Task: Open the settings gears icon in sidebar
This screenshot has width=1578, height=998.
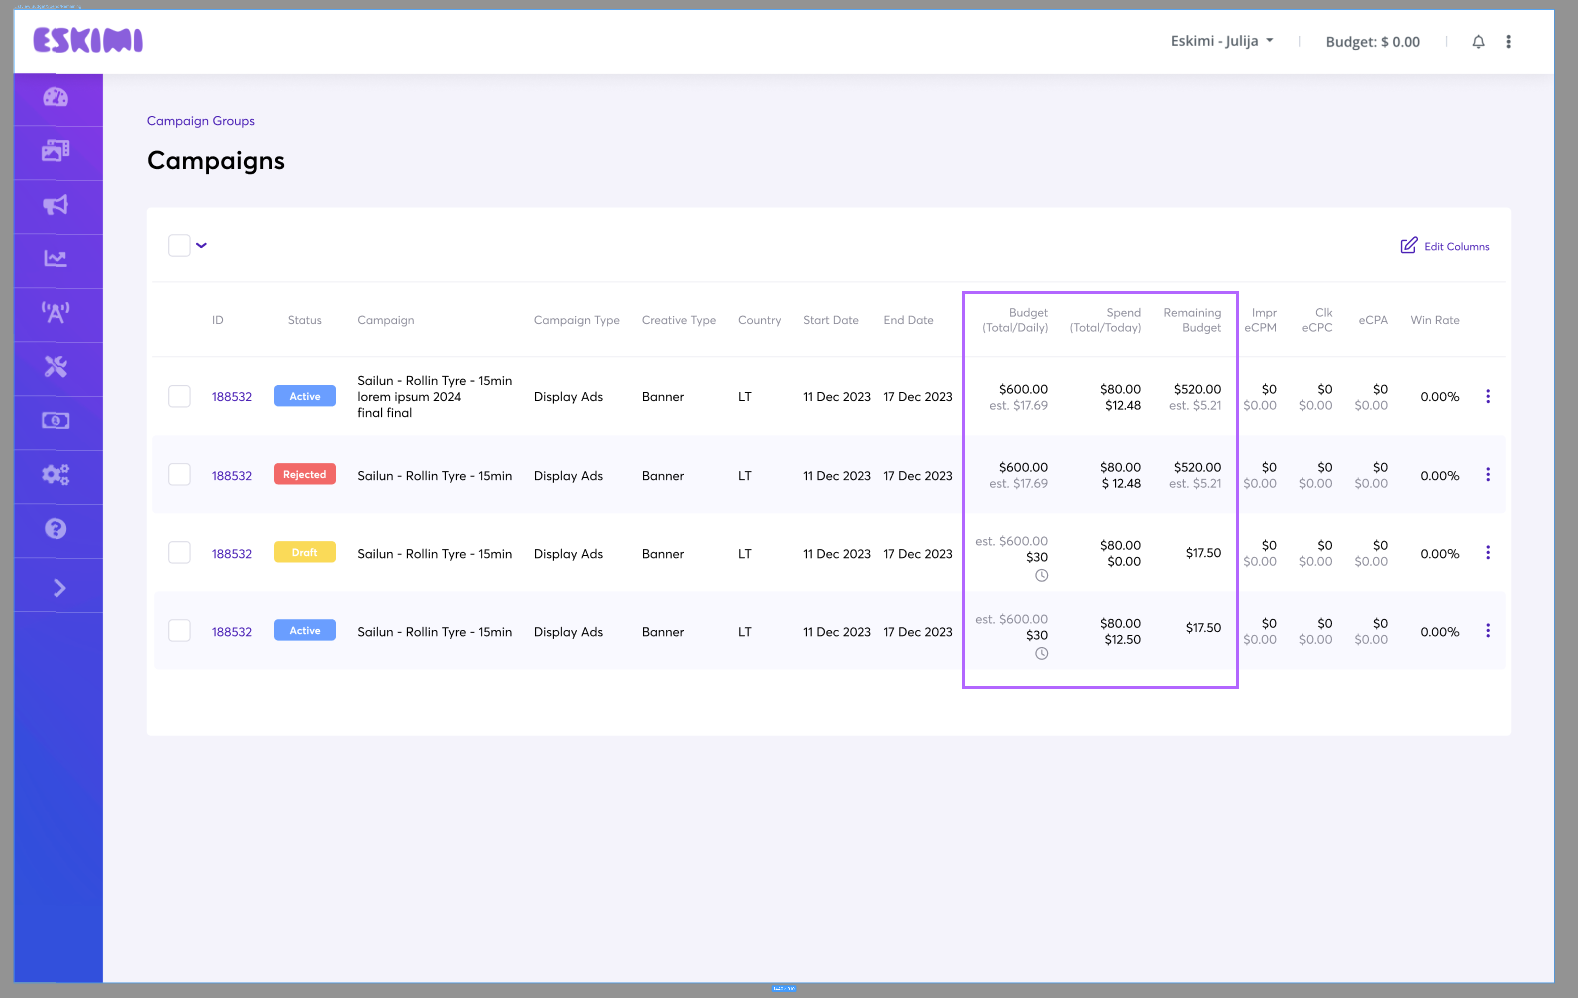Action: (56, 475)
